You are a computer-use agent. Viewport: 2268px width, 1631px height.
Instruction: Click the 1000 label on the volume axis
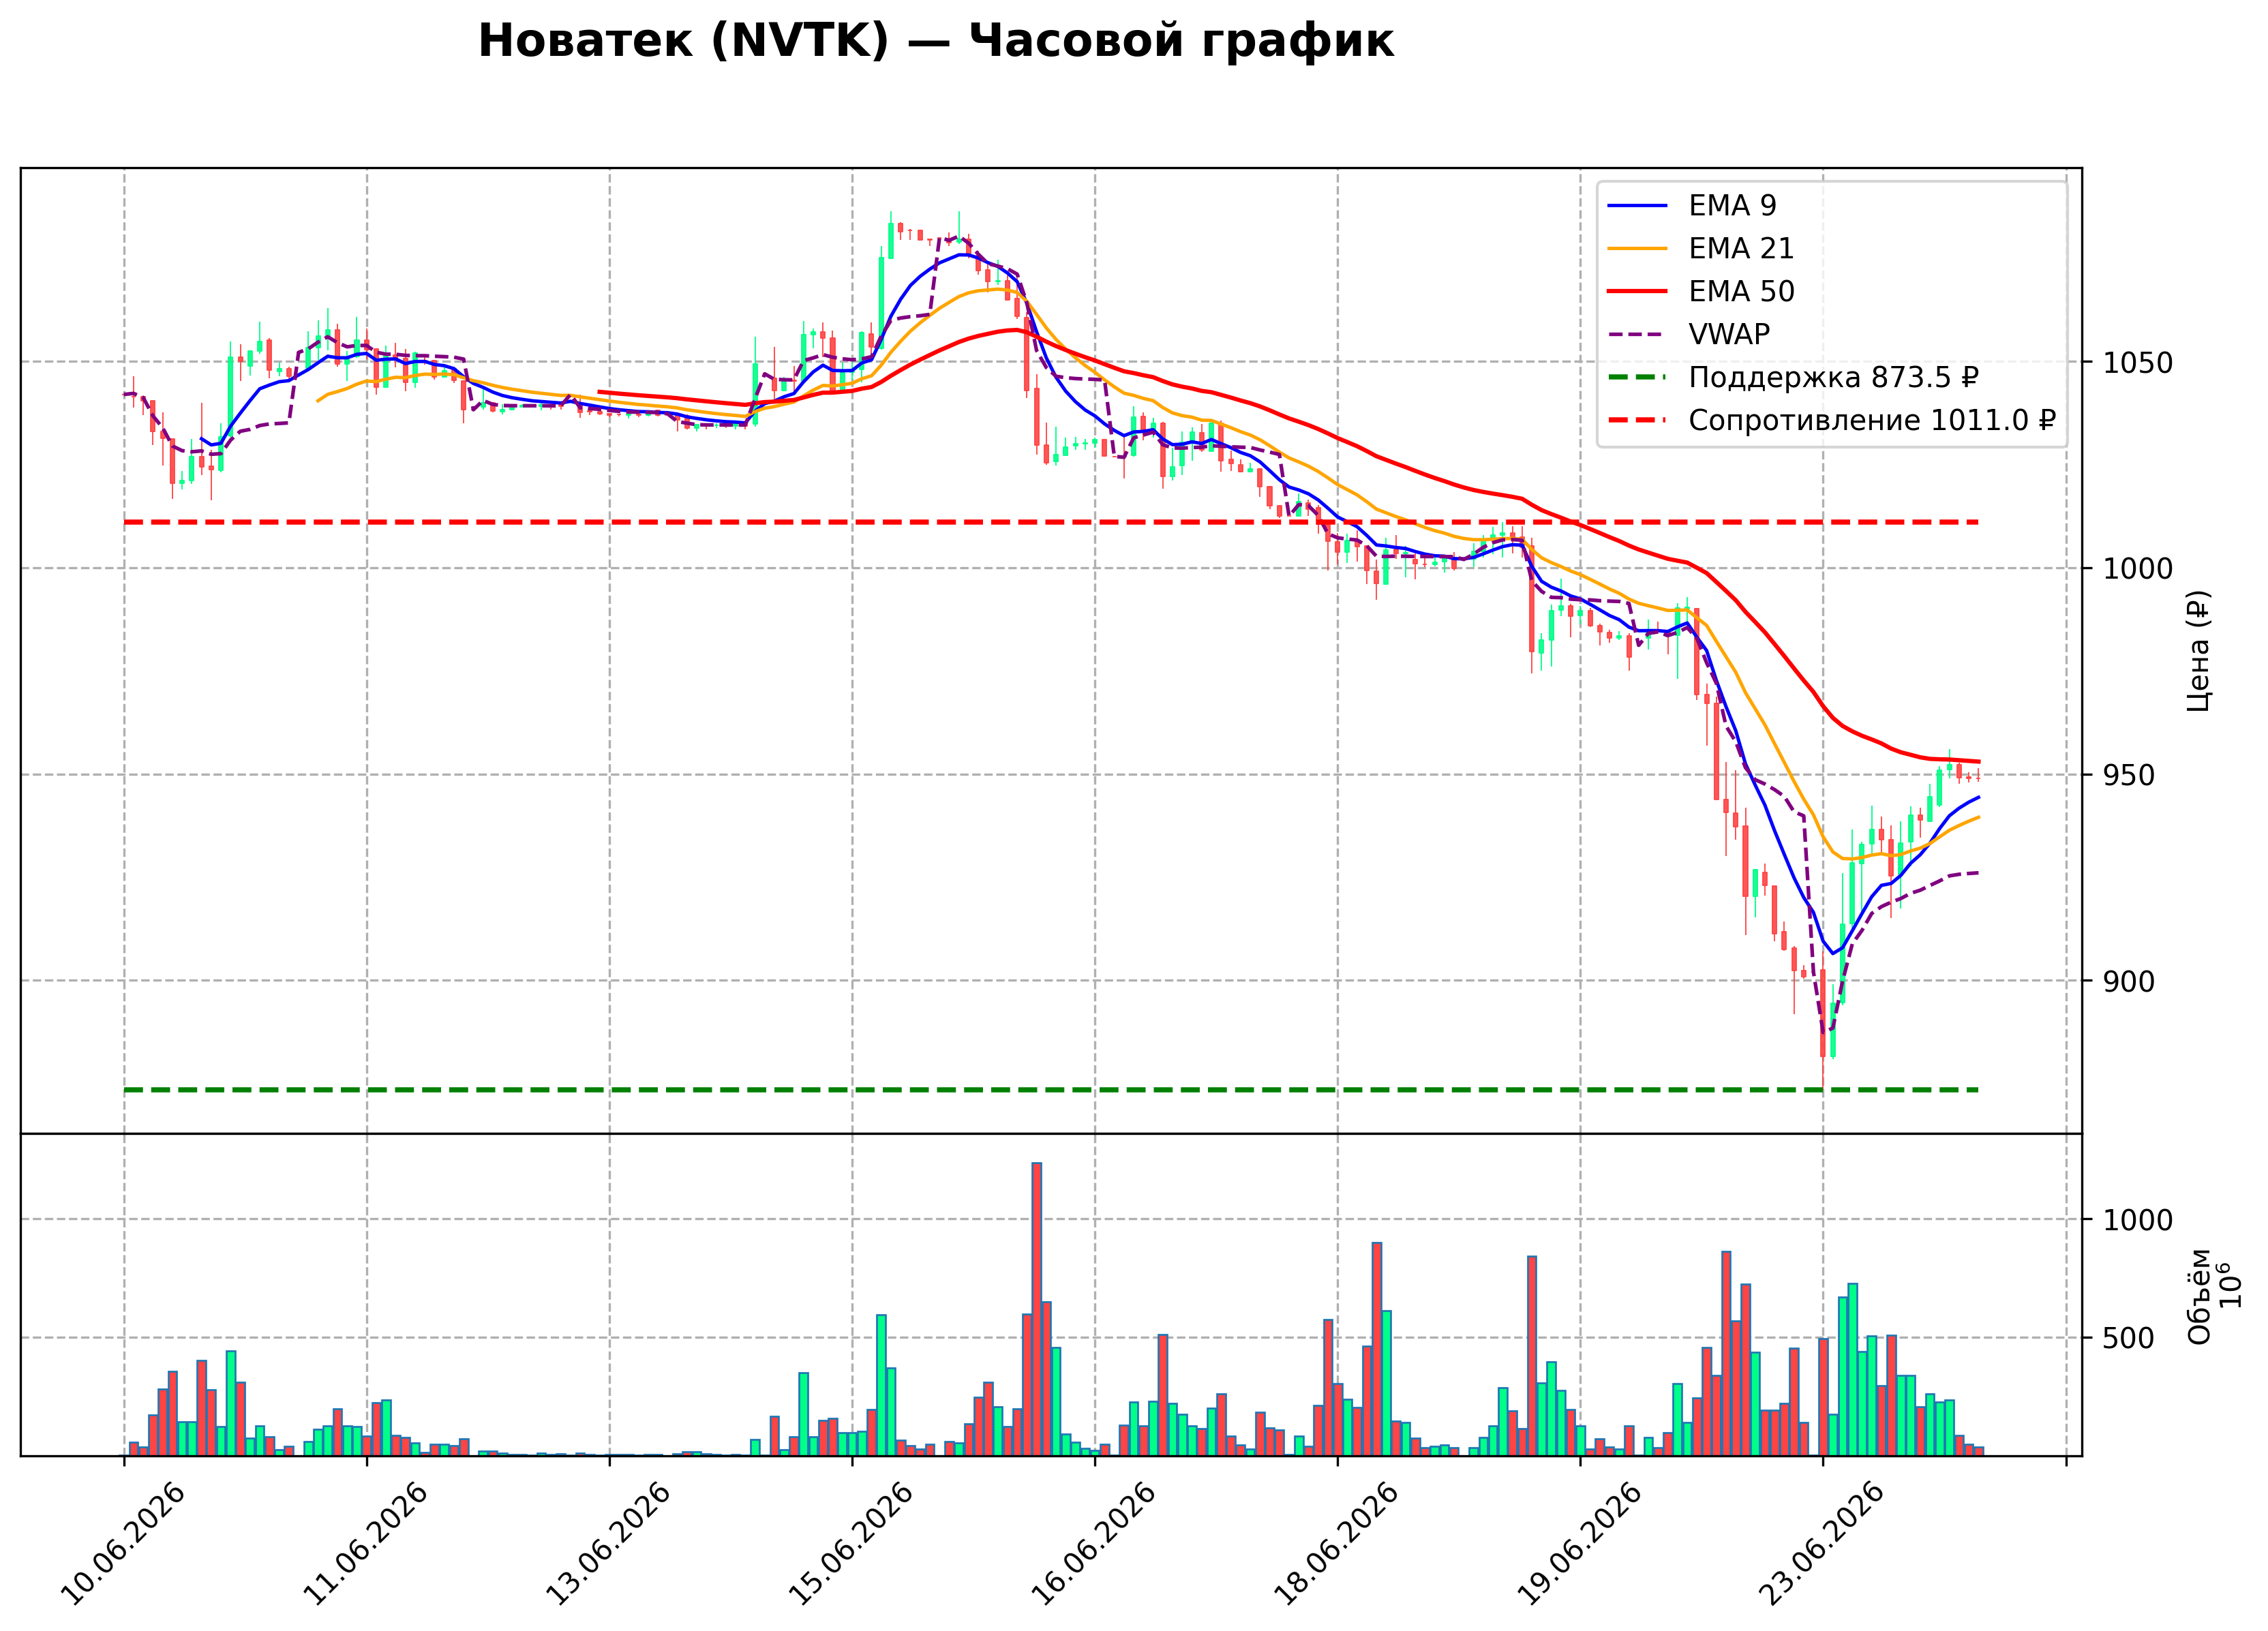[2138, 1220]
